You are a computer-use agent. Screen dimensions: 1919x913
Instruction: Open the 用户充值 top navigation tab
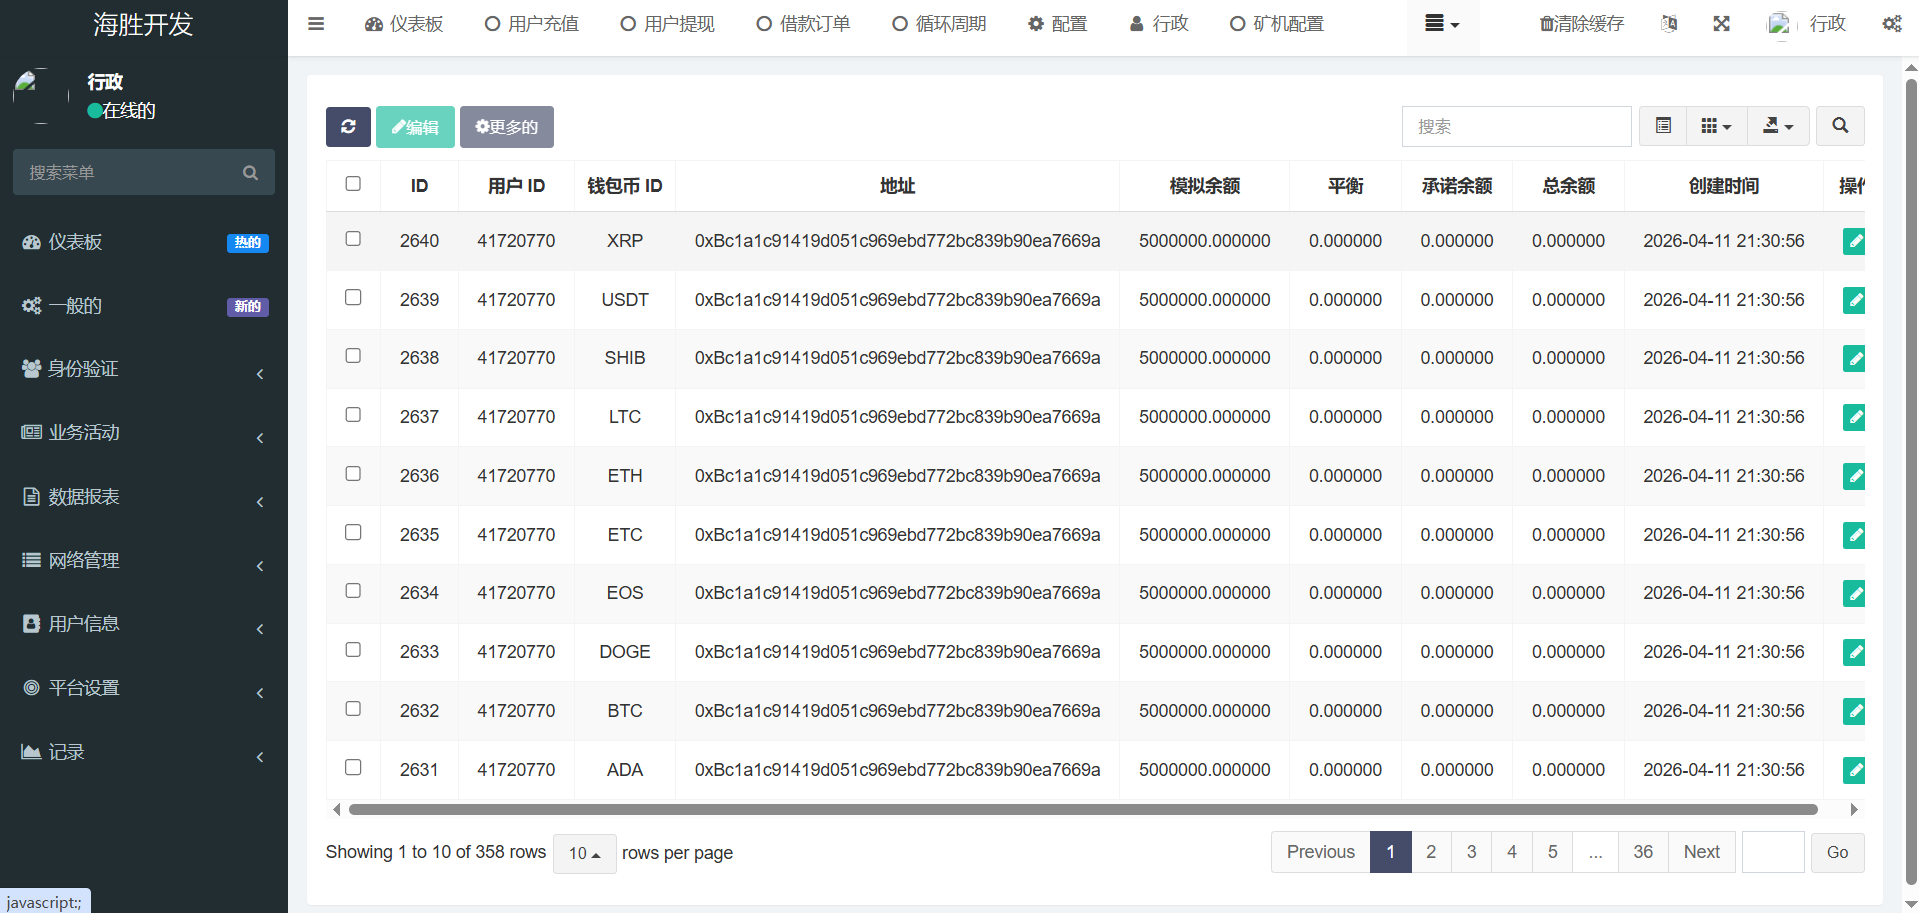click(x=532, y=24)
